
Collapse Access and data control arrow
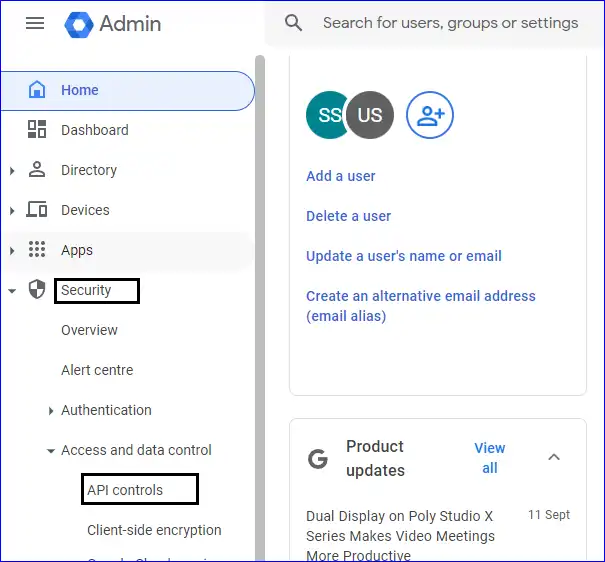click(x=51, y=451)
